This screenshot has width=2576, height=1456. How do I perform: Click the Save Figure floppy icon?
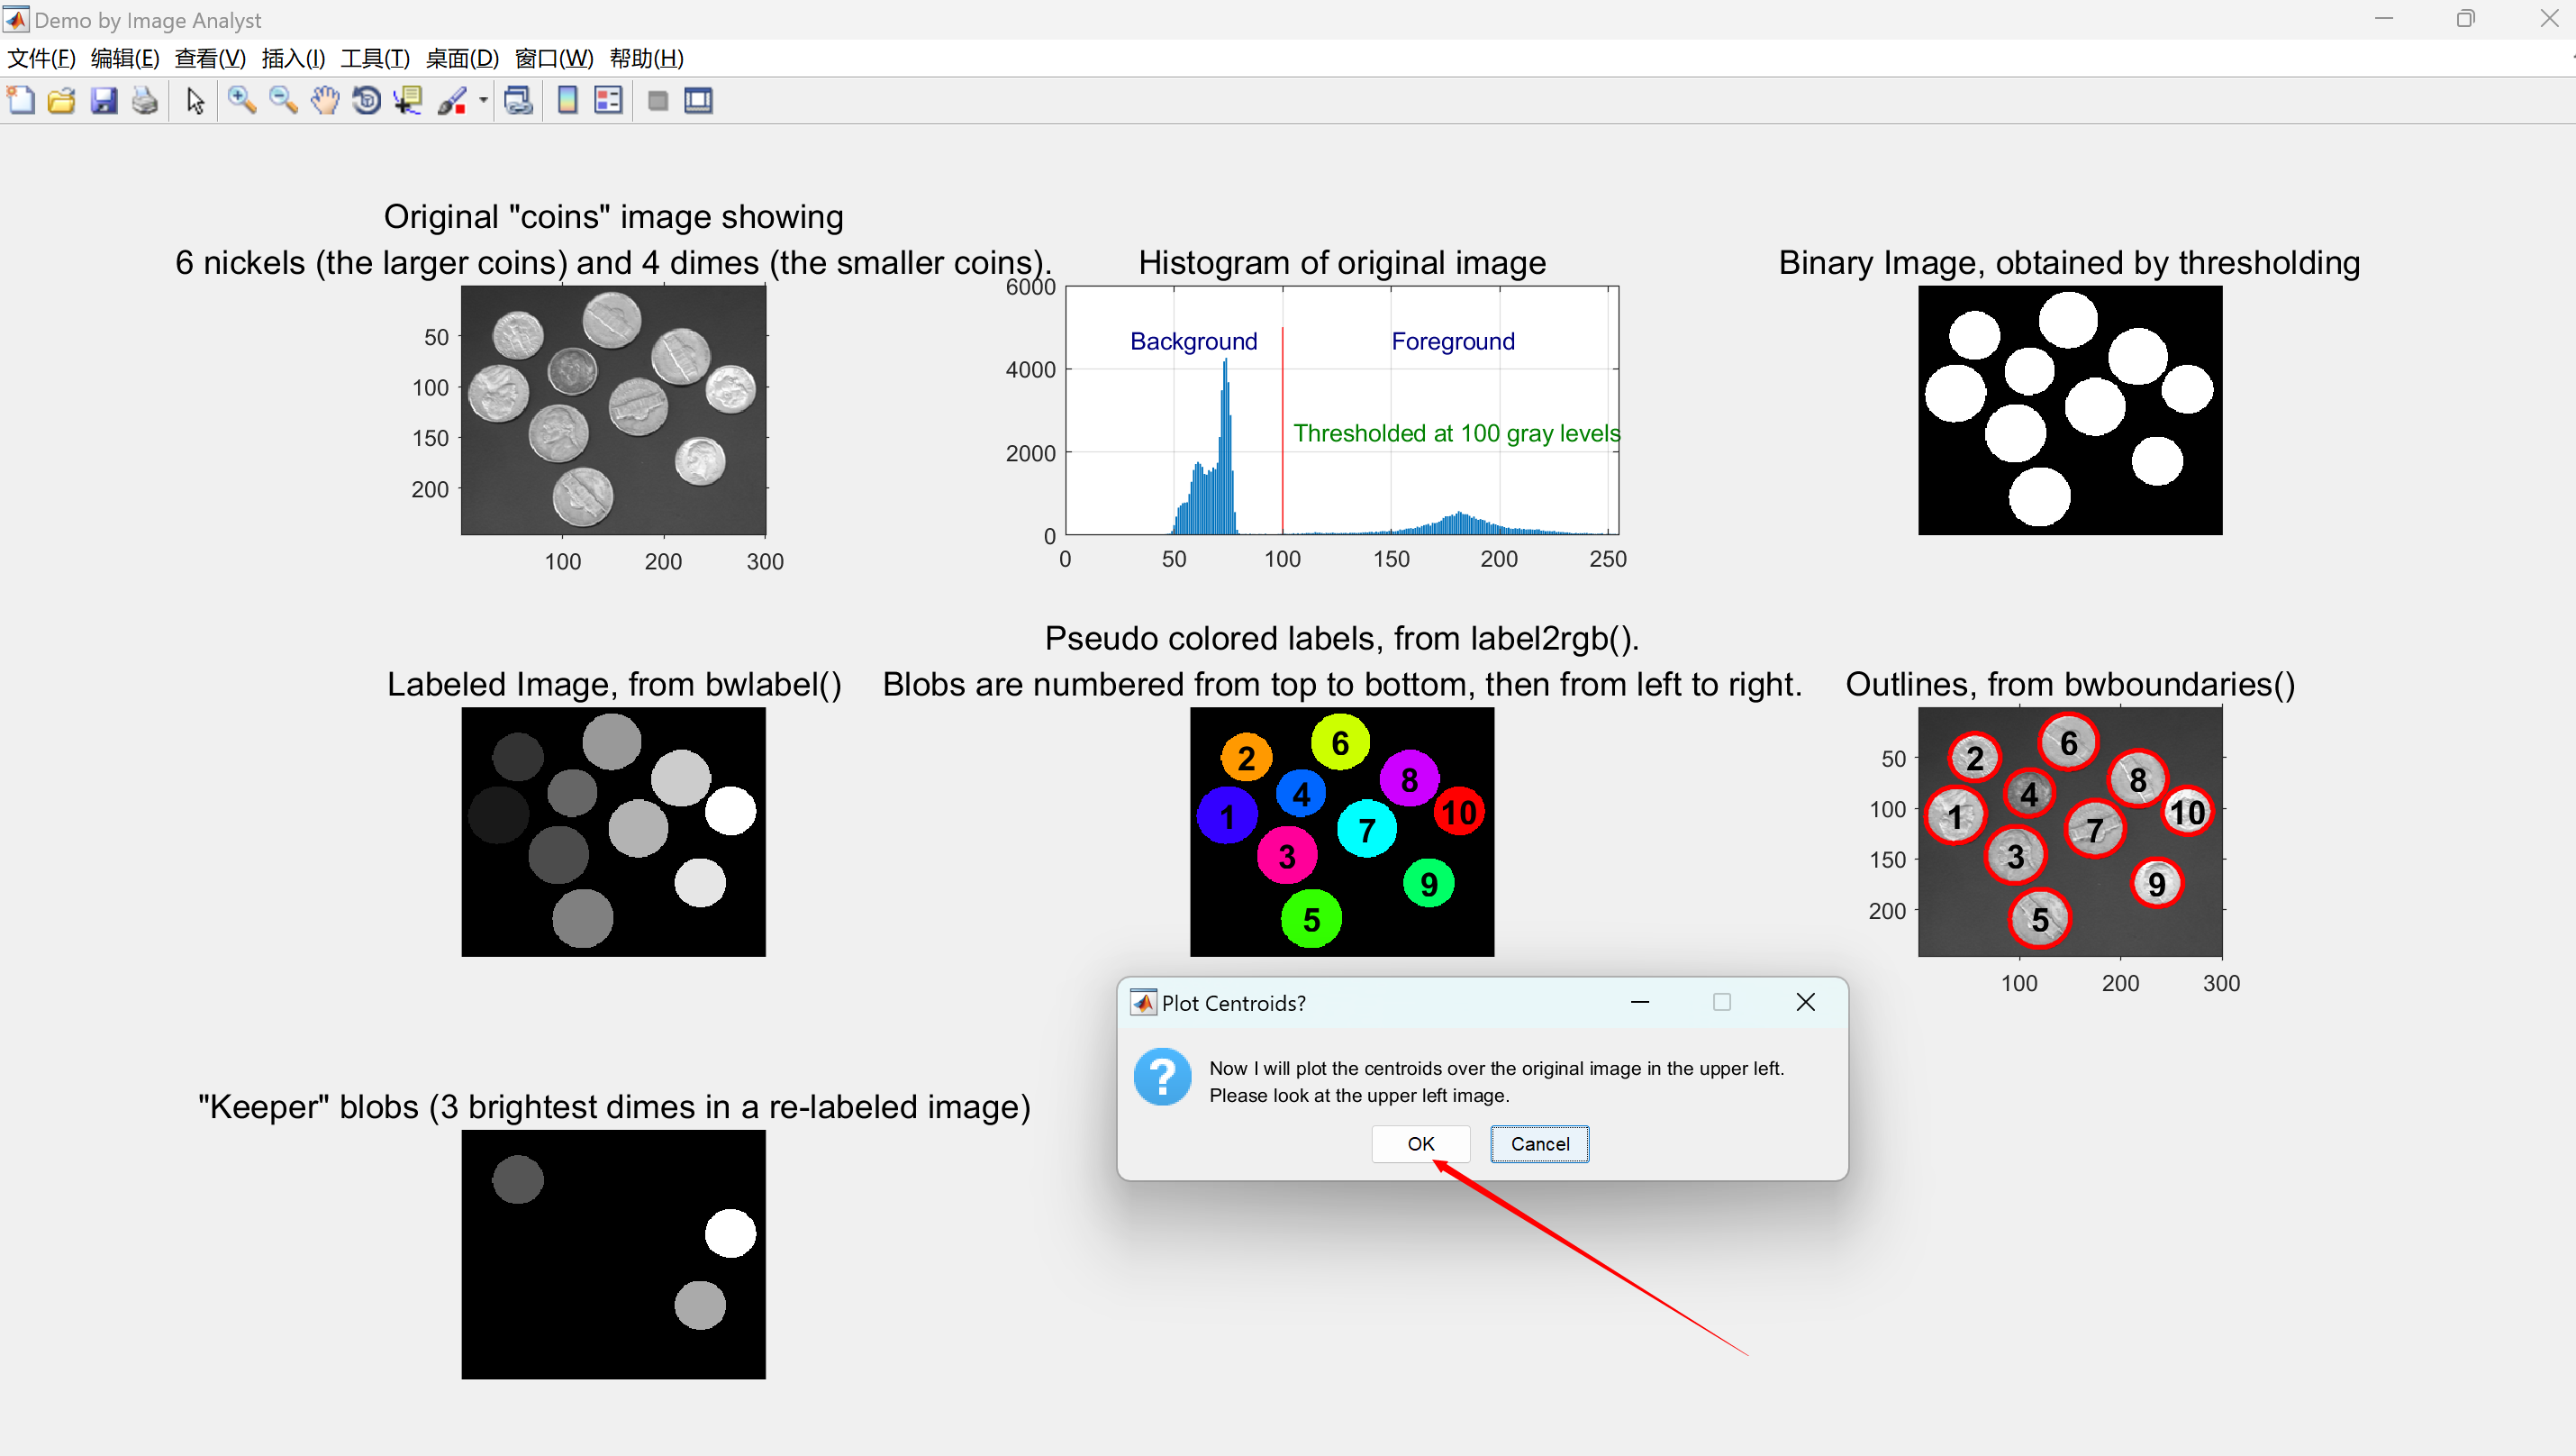(104, 100)
